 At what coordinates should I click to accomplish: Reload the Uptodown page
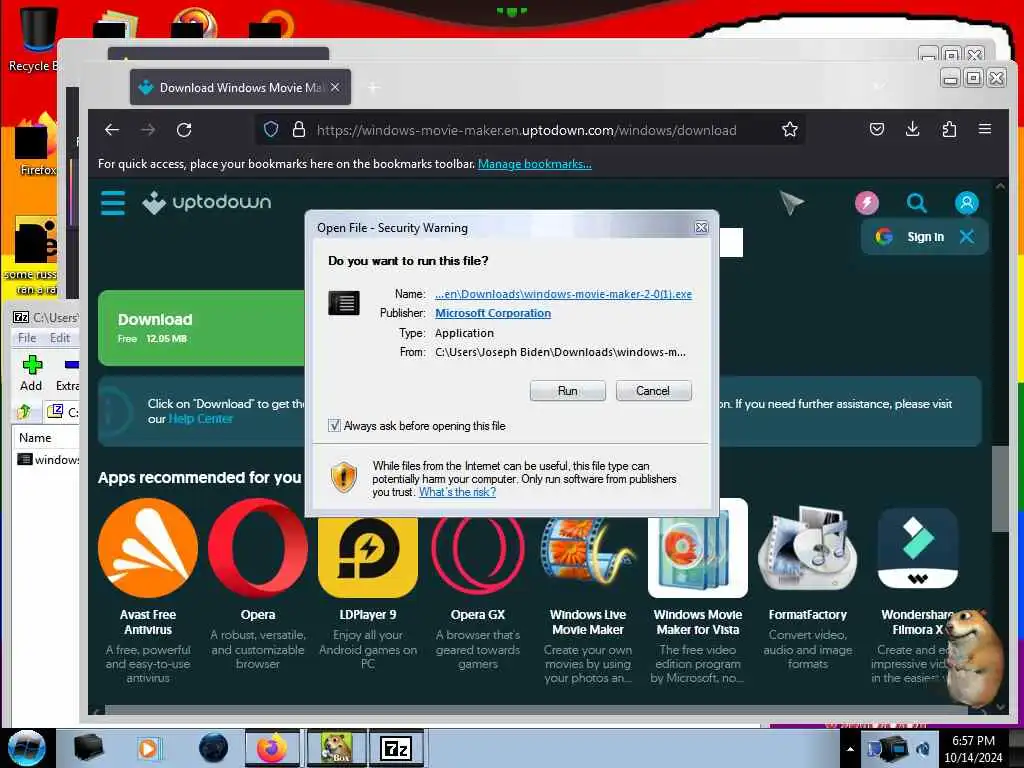click(x=184, y=130)
